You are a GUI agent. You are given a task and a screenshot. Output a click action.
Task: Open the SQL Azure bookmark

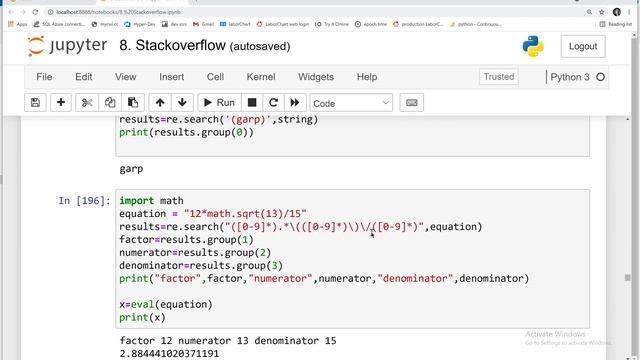tap(59, 24)
